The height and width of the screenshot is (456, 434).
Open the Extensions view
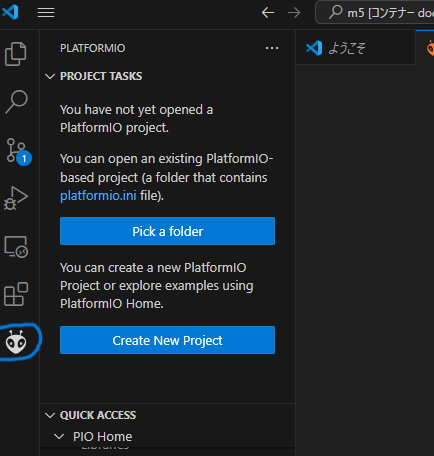click(16, 294)
